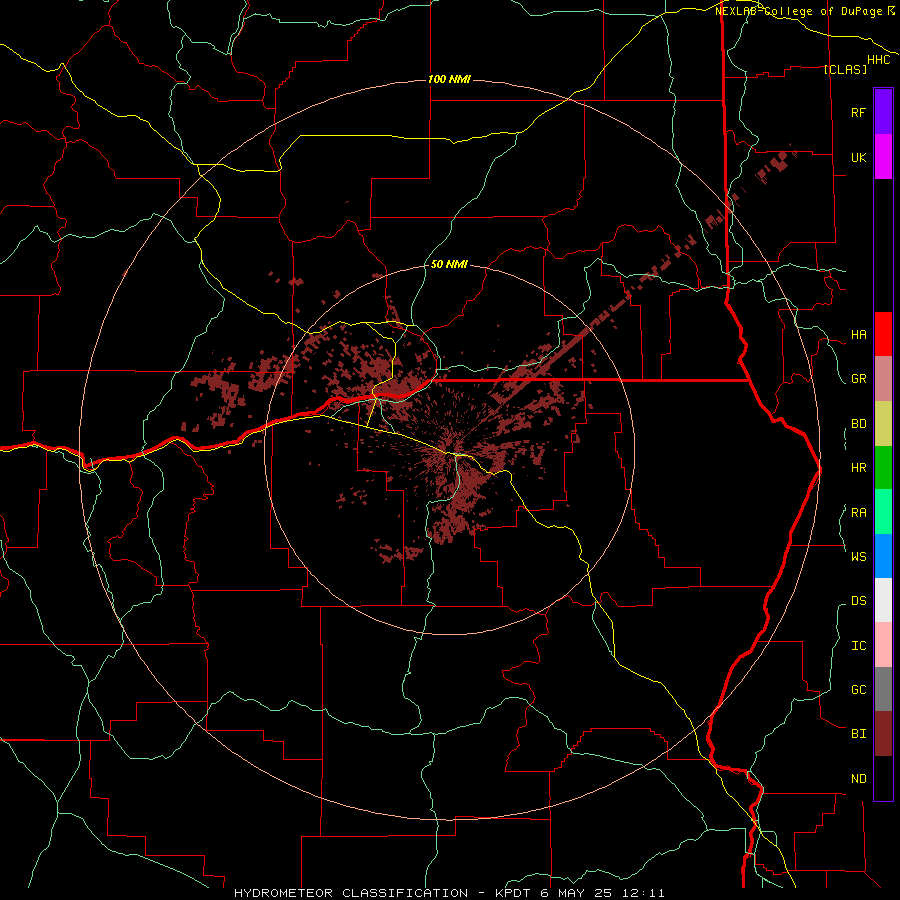Click the ND black legend swatch
Screen dimensions: 900x900
click(883, 778)
